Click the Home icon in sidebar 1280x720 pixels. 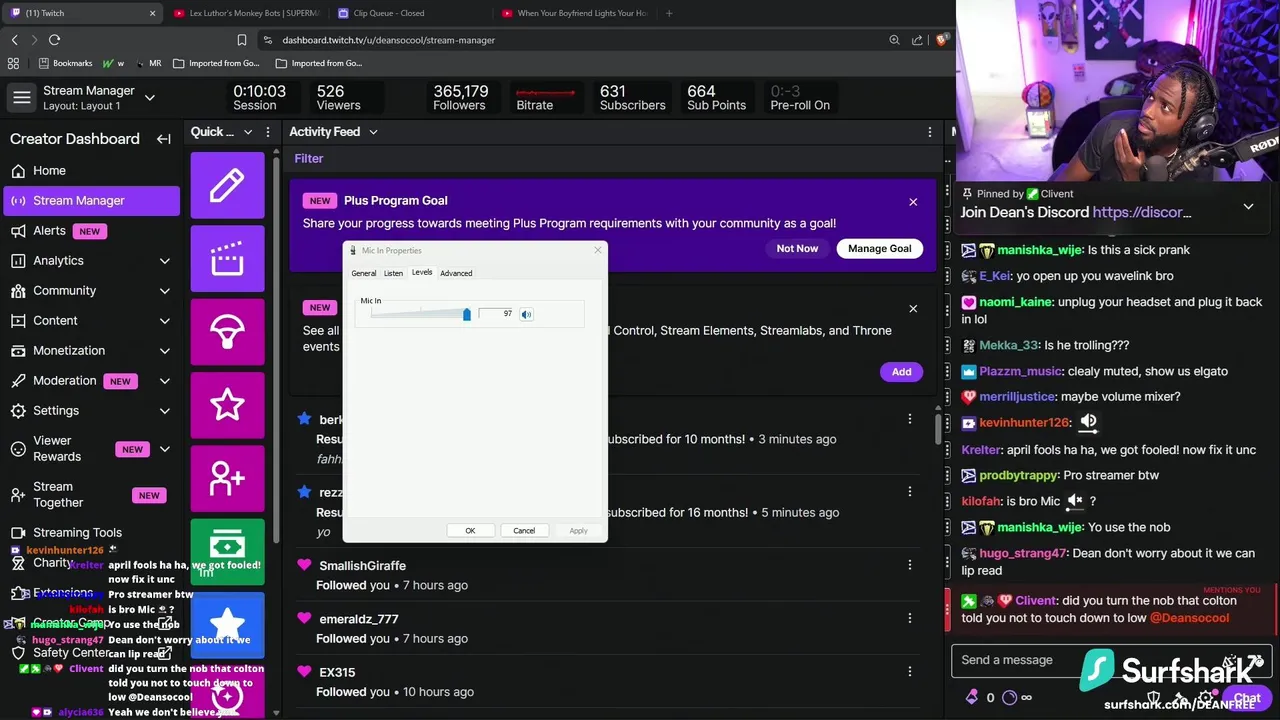(x=18, y=171)
